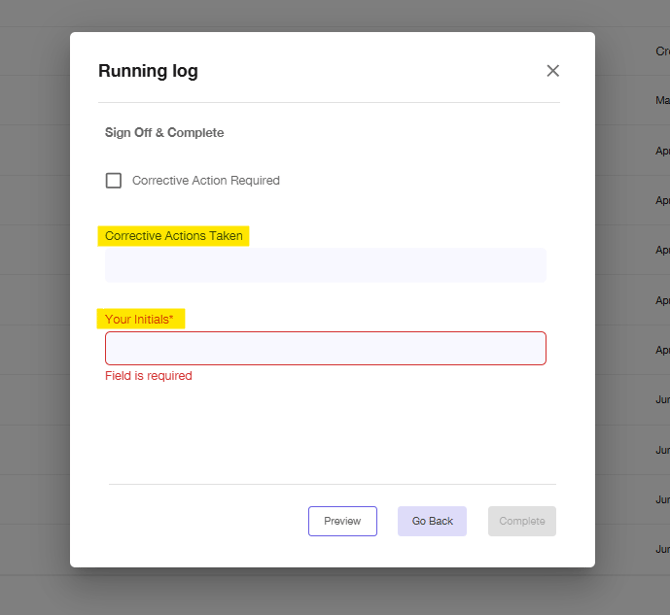Select the Sign Off & Complete heading
This screenshot has width=670, height=615.
164,133
